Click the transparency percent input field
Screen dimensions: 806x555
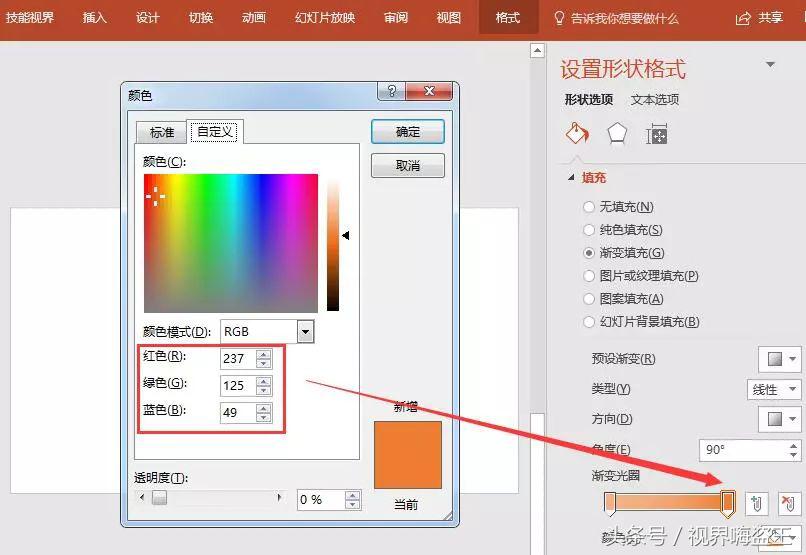321,500
